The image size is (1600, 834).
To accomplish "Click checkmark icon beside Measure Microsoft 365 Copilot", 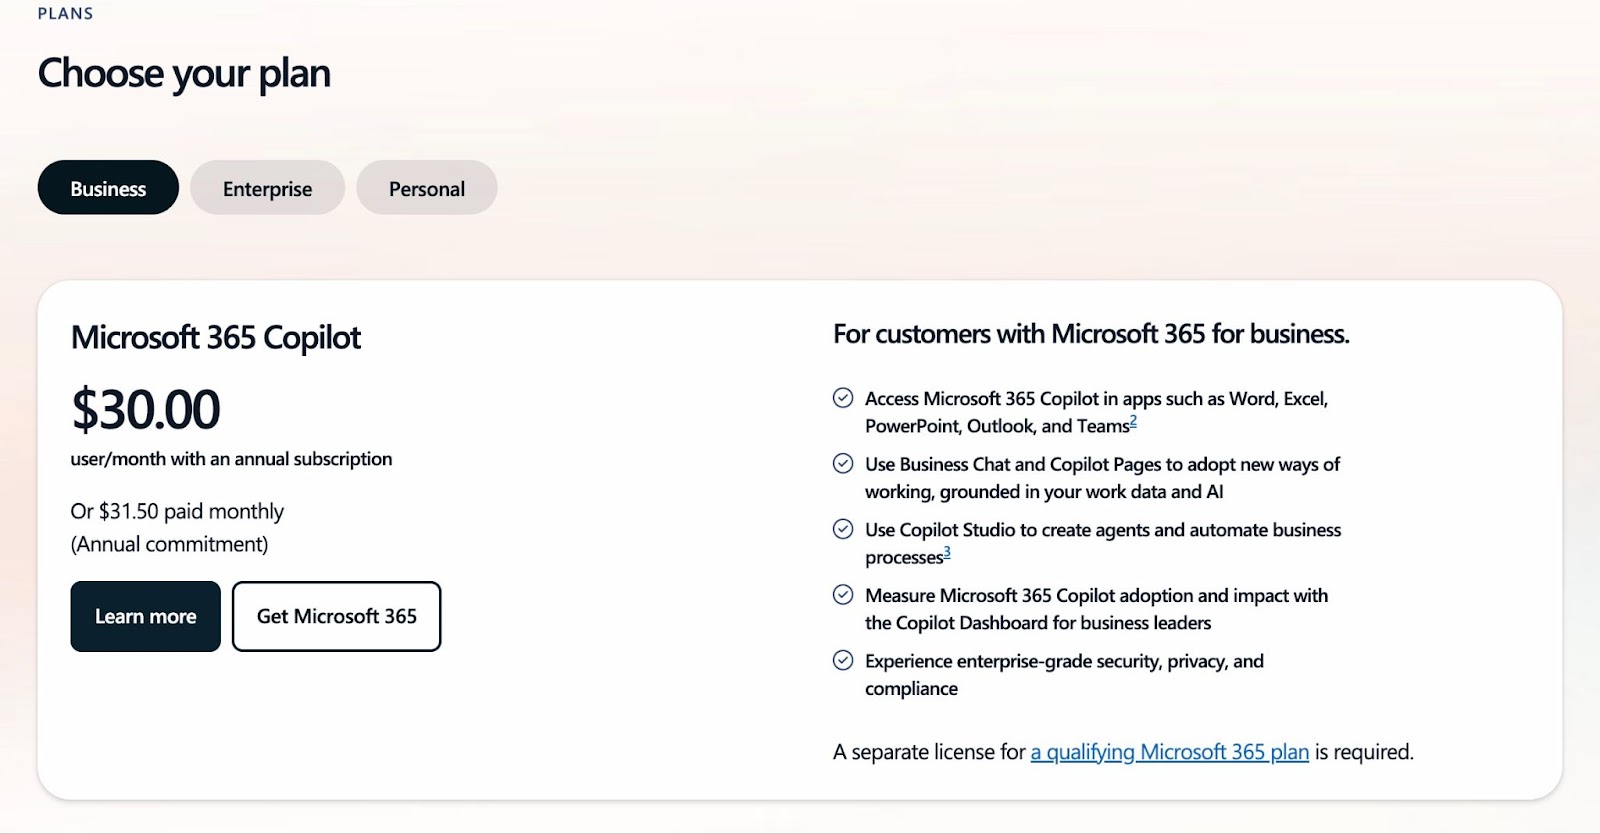I will point(843,595).
